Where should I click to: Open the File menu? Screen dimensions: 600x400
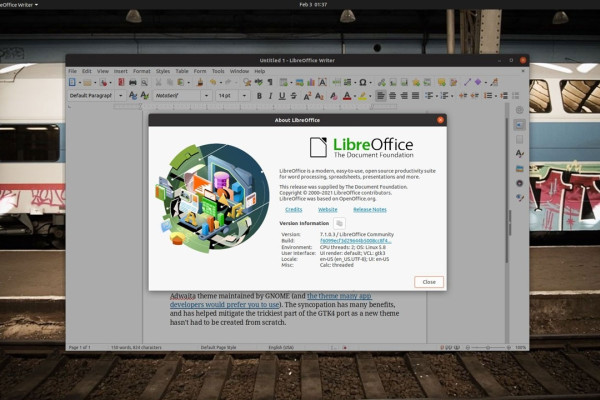click(x=72, y=71)
